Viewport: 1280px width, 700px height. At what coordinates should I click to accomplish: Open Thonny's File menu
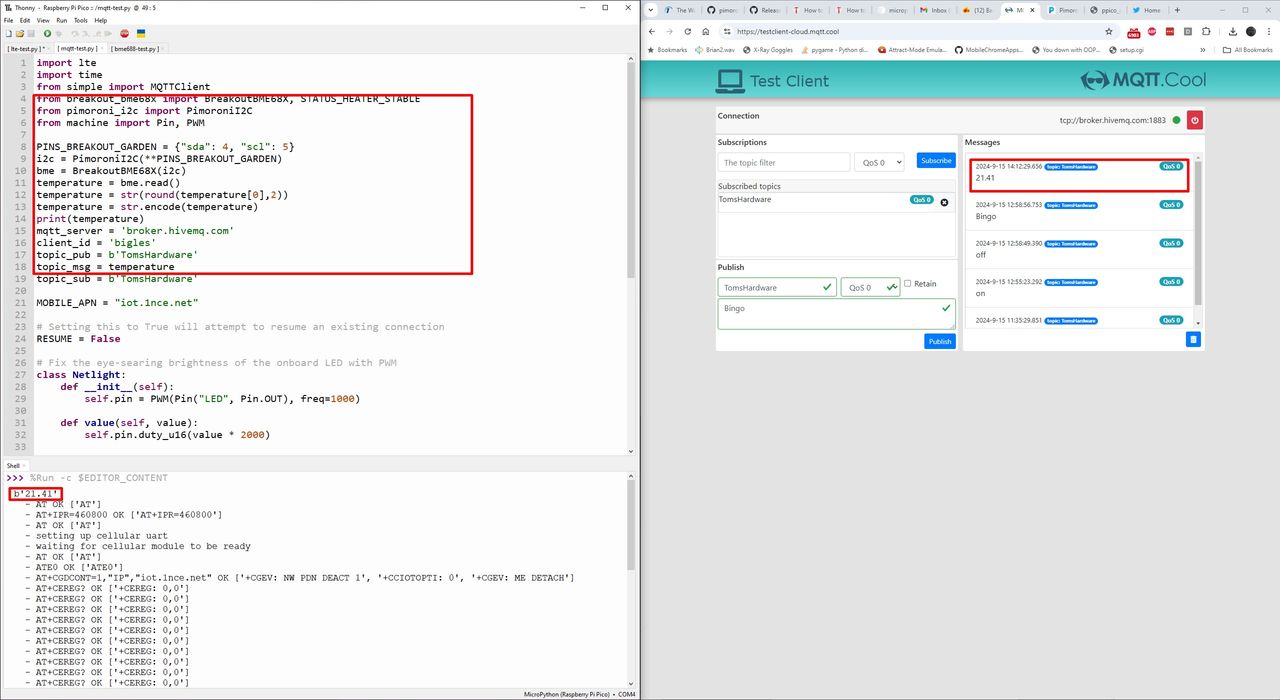(8, 20)
